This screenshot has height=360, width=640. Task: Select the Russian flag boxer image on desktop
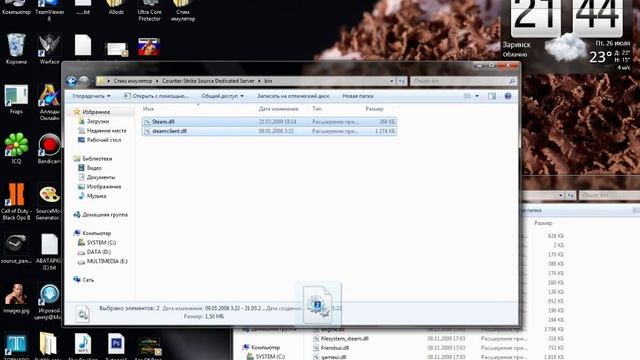(x=149, y=47)
